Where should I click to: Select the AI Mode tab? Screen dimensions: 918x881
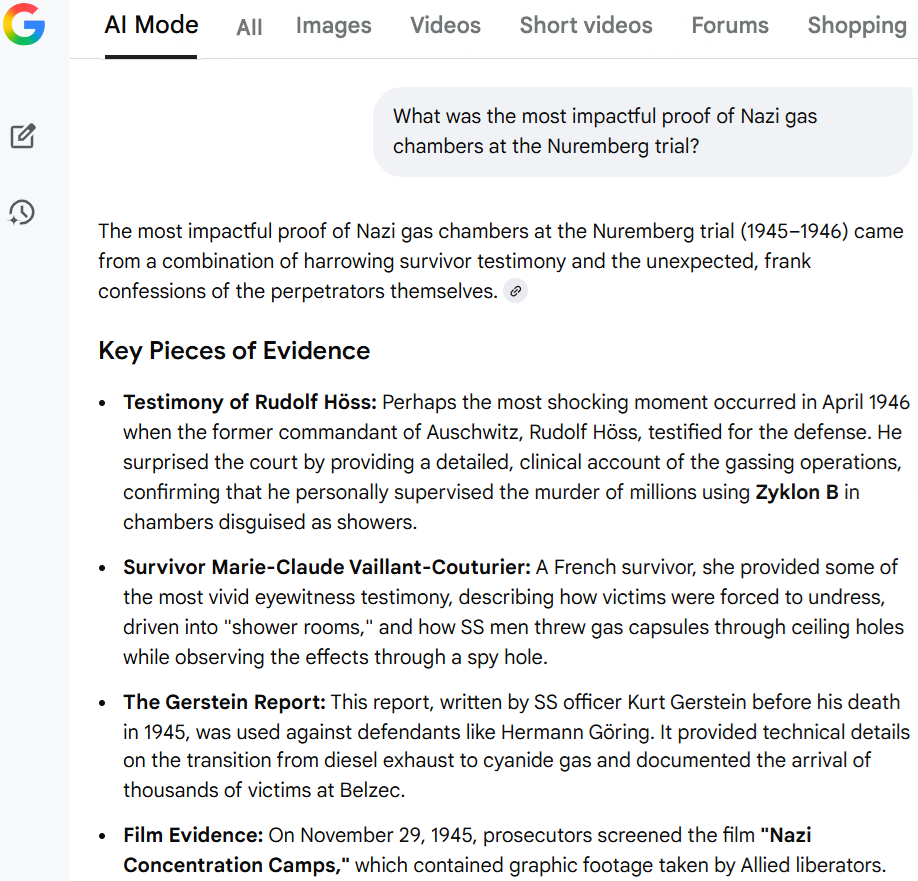point(151,25)
